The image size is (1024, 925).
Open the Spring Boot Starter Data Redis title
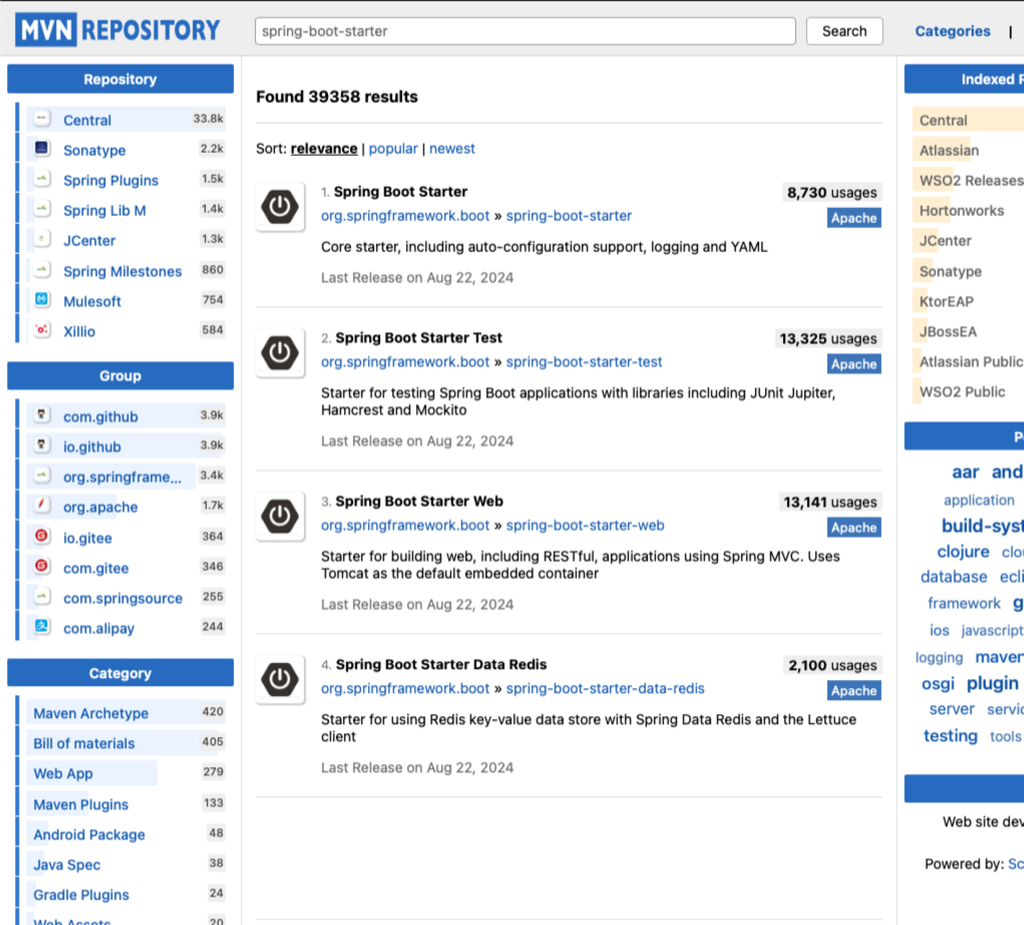coord(441,664)
